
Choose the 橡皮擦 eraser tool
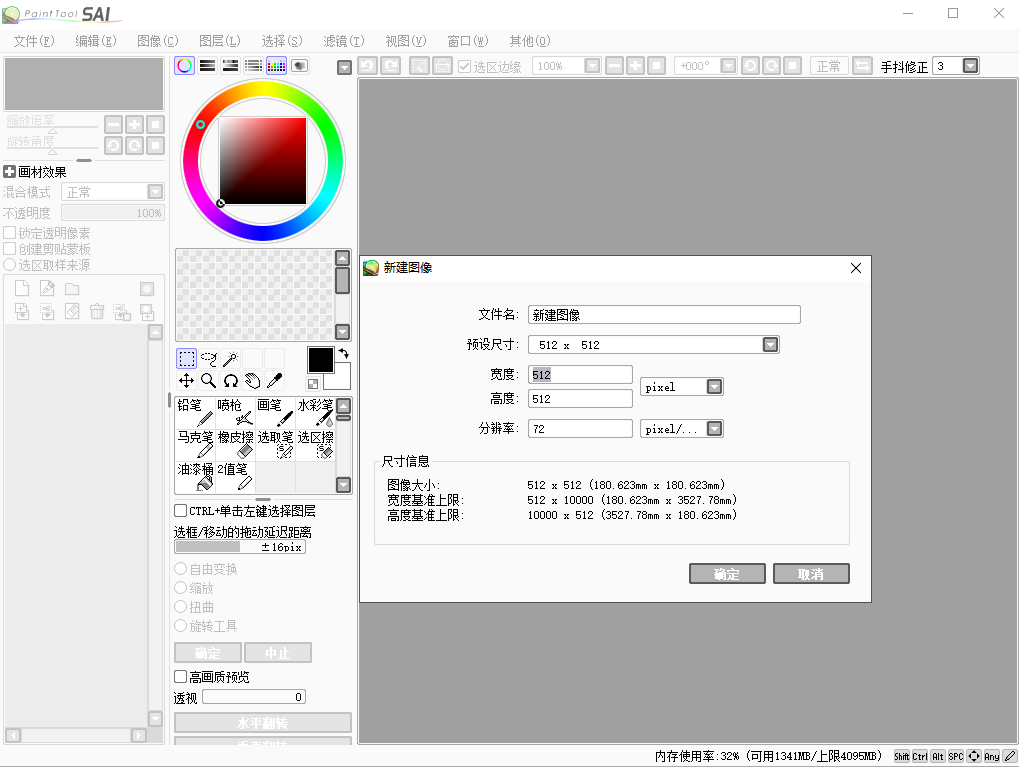[235, 445]
